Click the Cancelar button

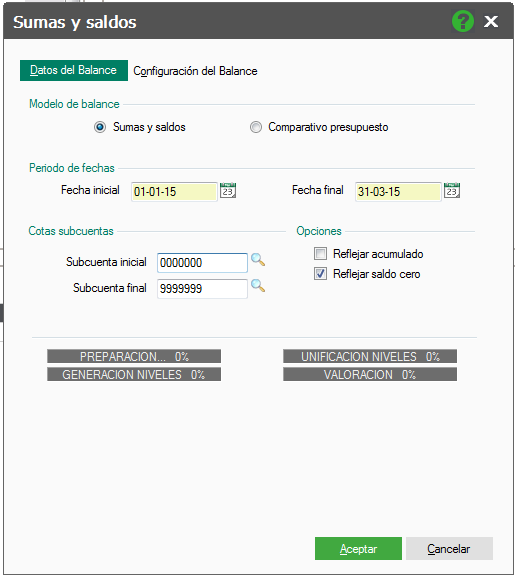click(449, 548)
